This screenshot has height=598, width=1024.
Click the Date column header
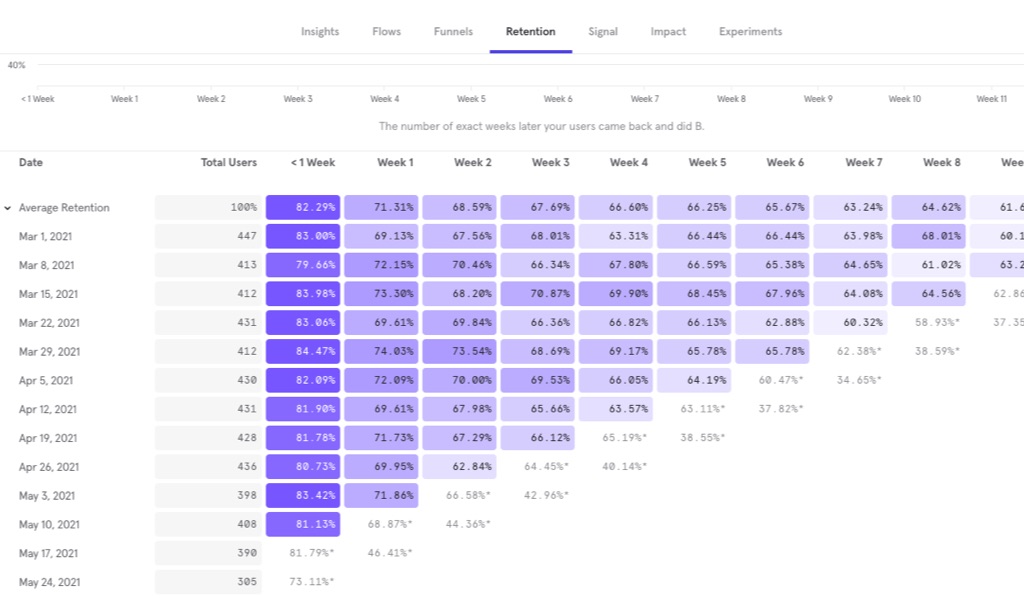[x=31, y=162]
